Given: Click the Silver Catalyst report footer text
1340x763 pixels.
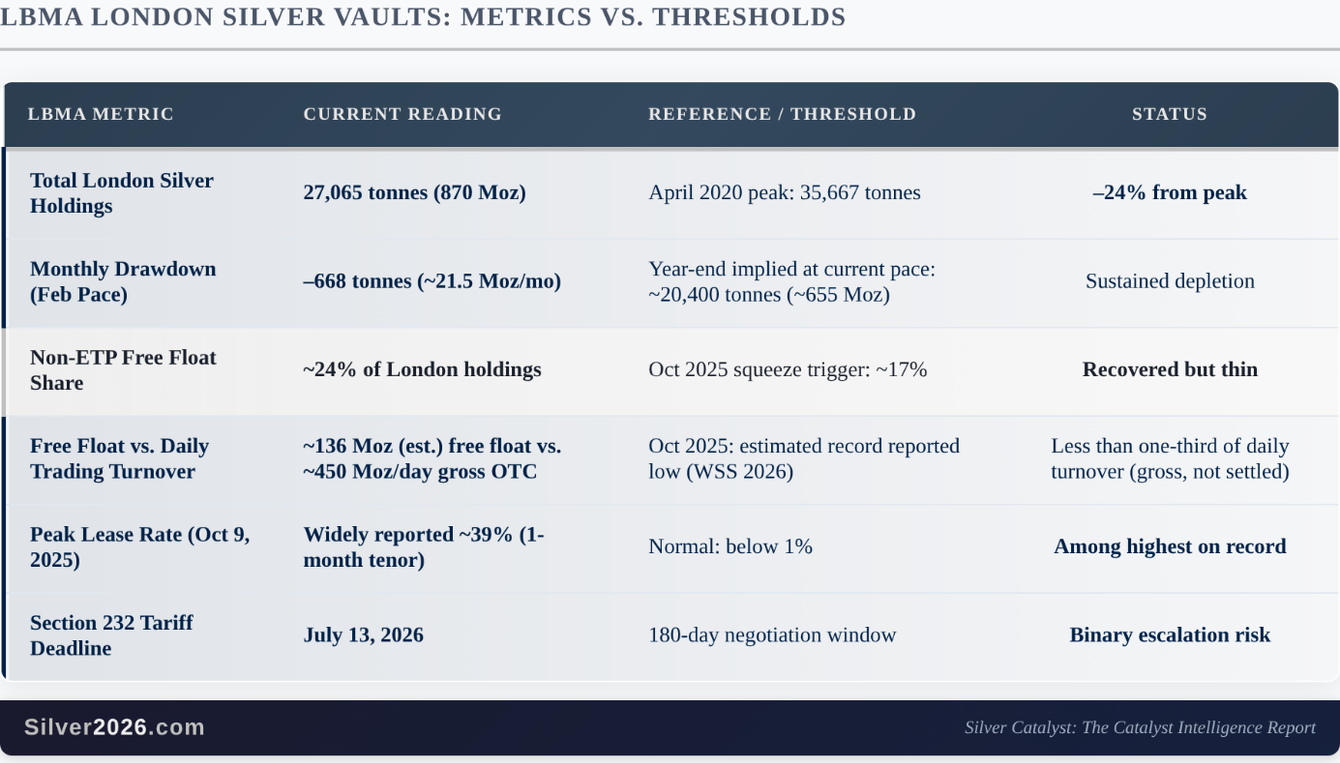Looking at the screenshot, I should point(1139,728).
